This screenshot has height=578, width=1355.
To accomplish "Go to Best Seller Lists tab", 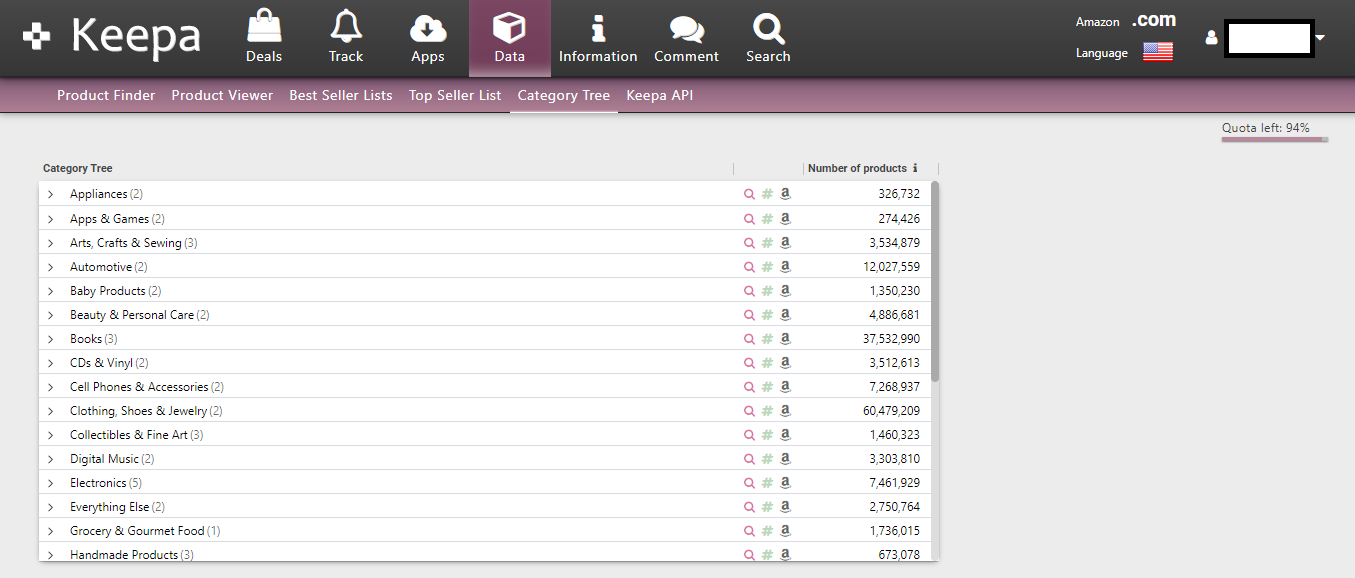I will [x=341, y=95].
